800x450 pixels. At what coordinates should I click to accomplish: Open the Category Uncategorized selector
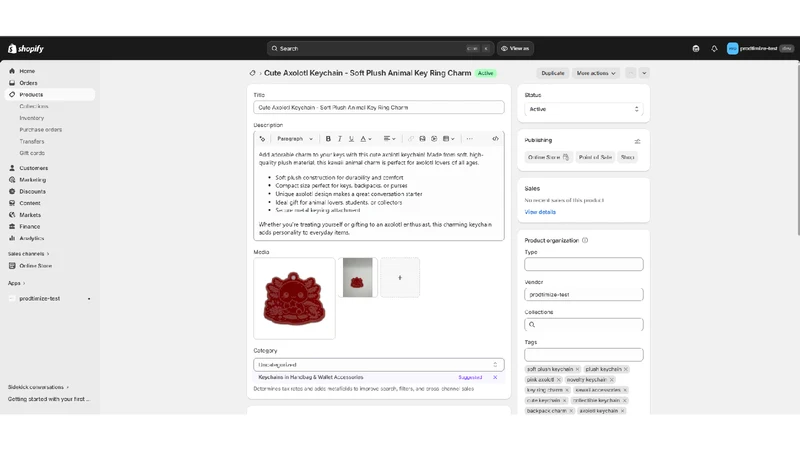[379, 365]
